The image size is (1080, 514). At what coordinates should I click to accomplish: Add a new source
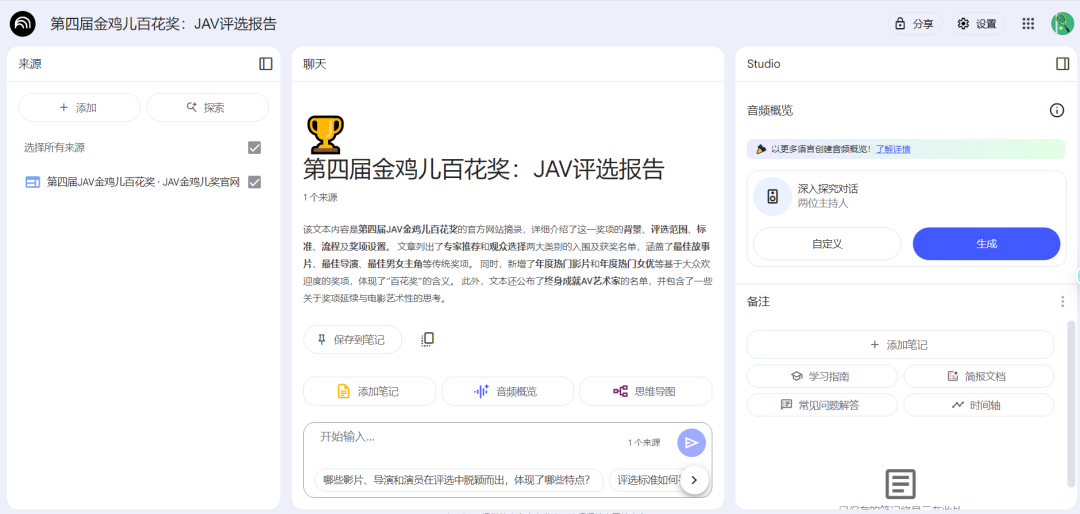click(79, 107)
